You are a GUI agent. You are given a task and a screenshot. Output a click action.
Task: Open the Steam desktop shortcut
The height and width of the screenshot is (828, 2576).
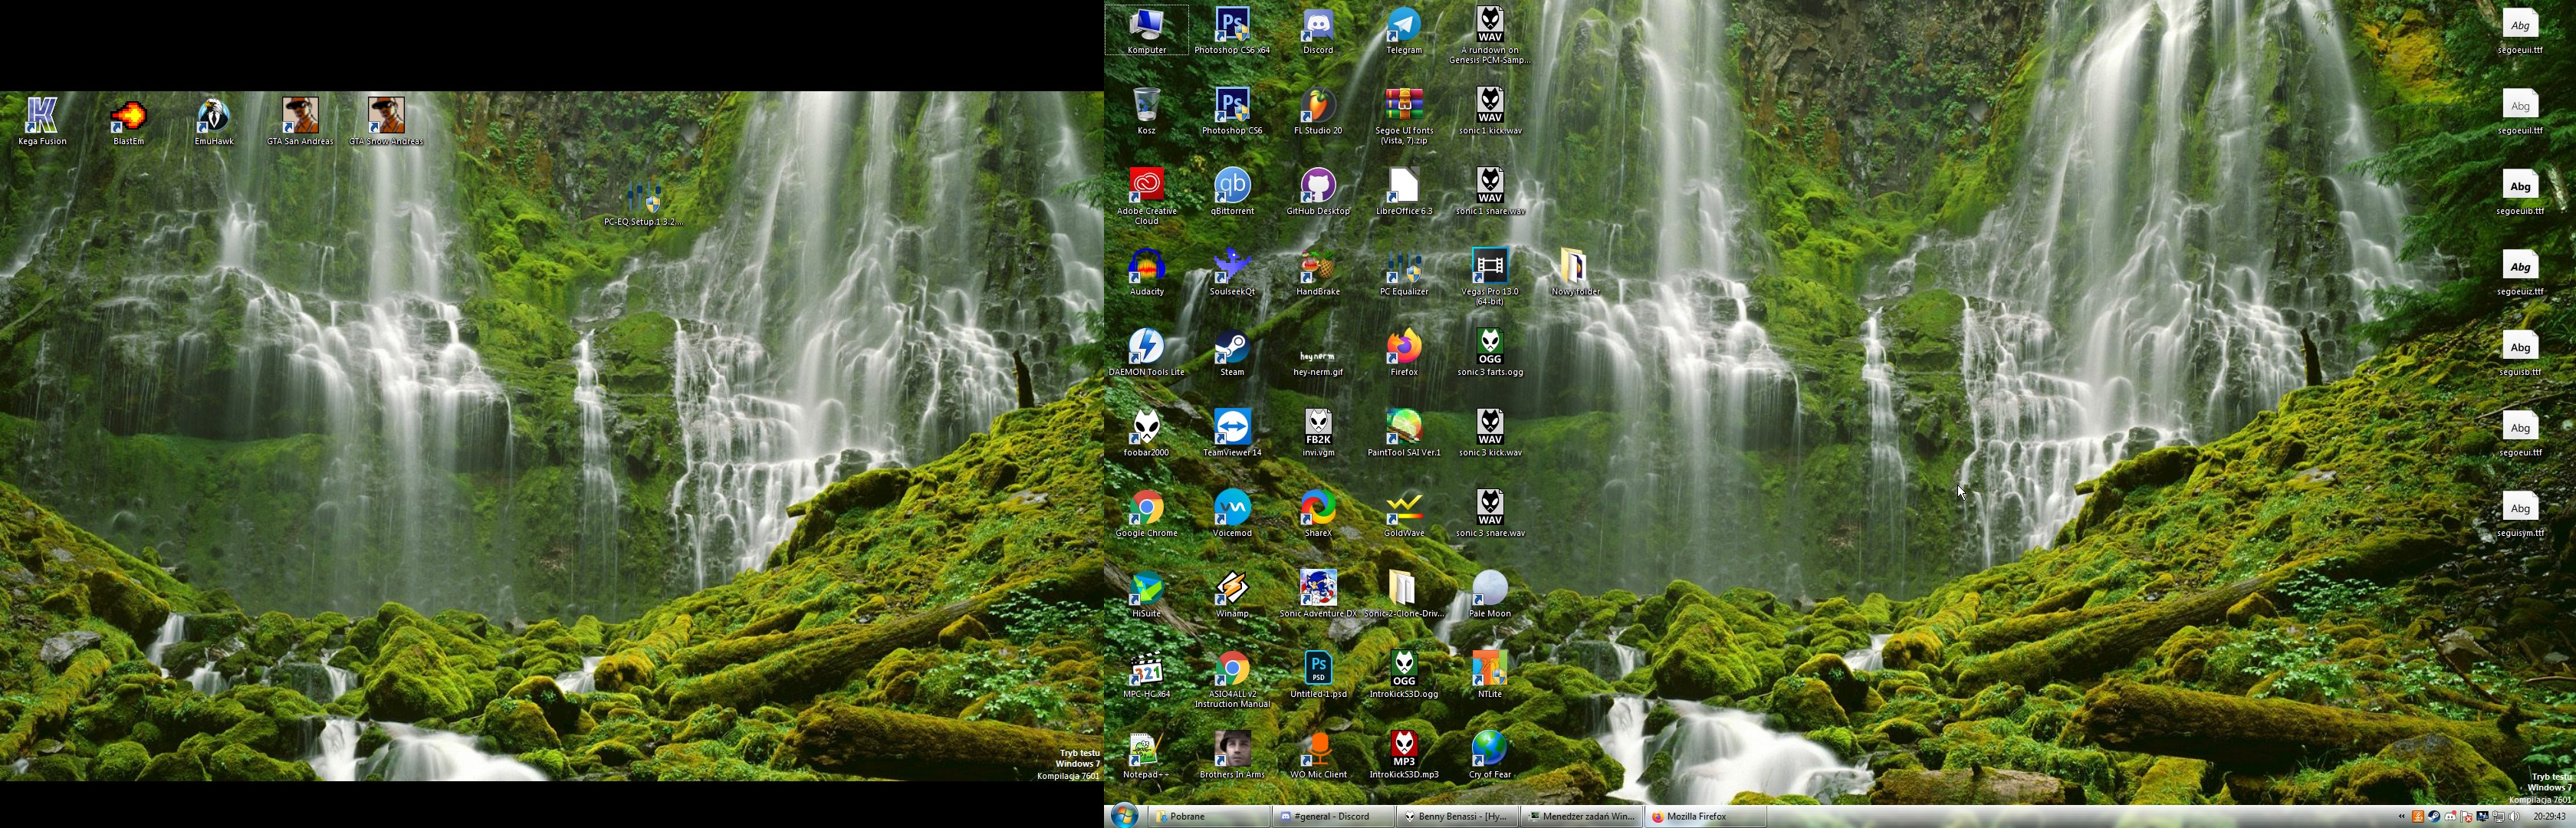pos(1232,352)
